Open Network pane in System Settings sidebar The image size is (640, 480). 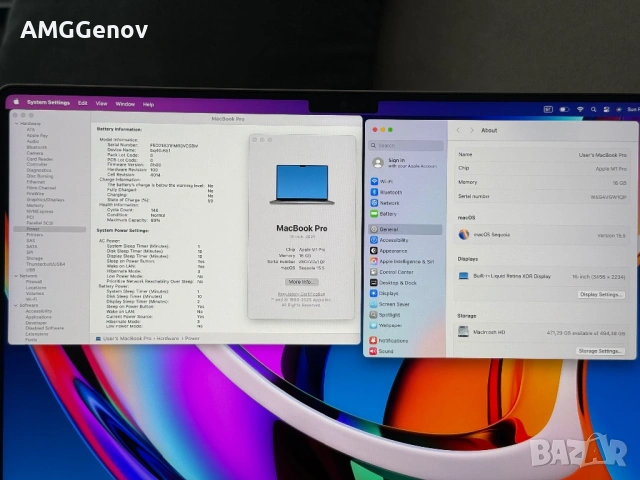coord(405,203)
